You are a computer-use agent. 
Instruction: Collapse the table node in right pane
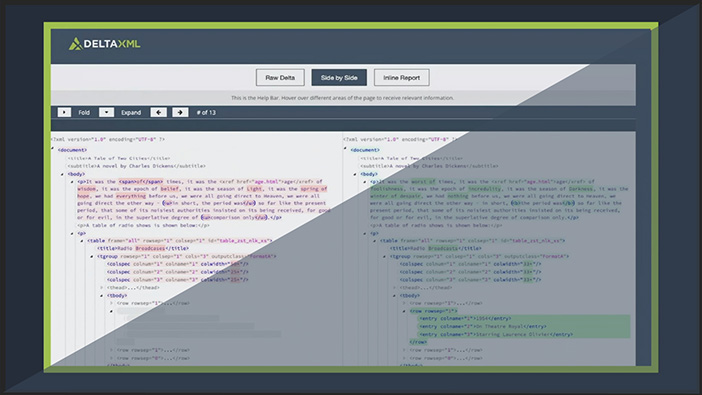(374, 241)
